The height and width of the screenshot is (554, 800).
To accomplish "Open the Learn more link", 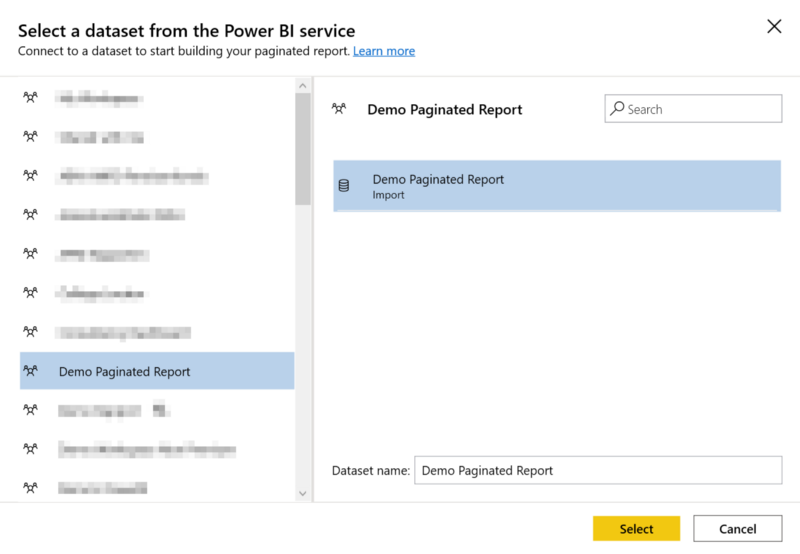I will coord(384,51).
